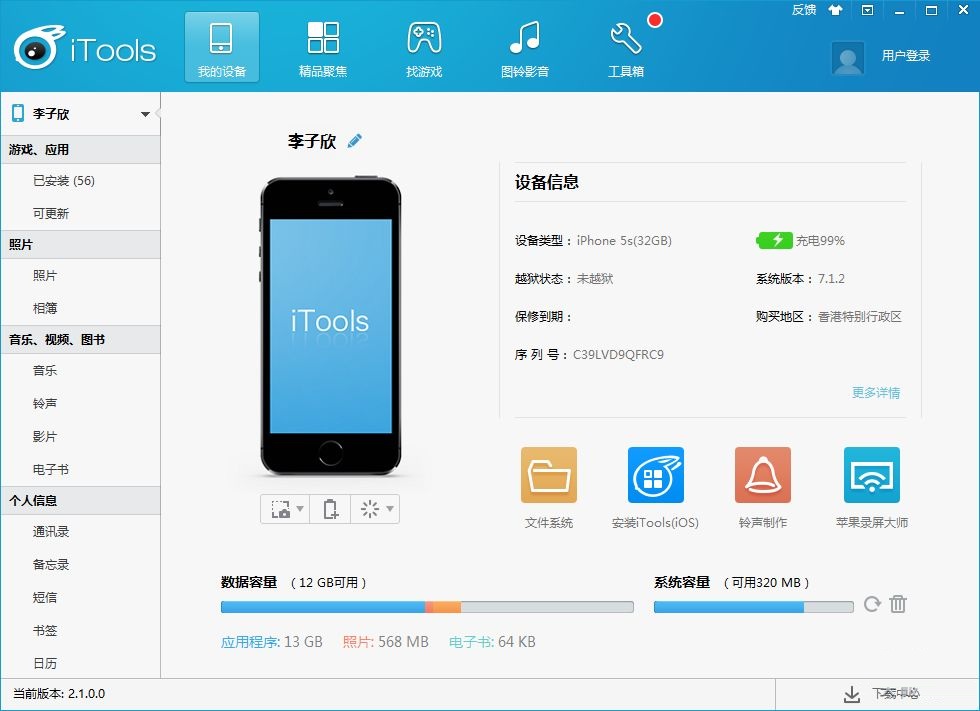Click the green charging battery icon
980x711 pixels.
(x=774, y=241)
